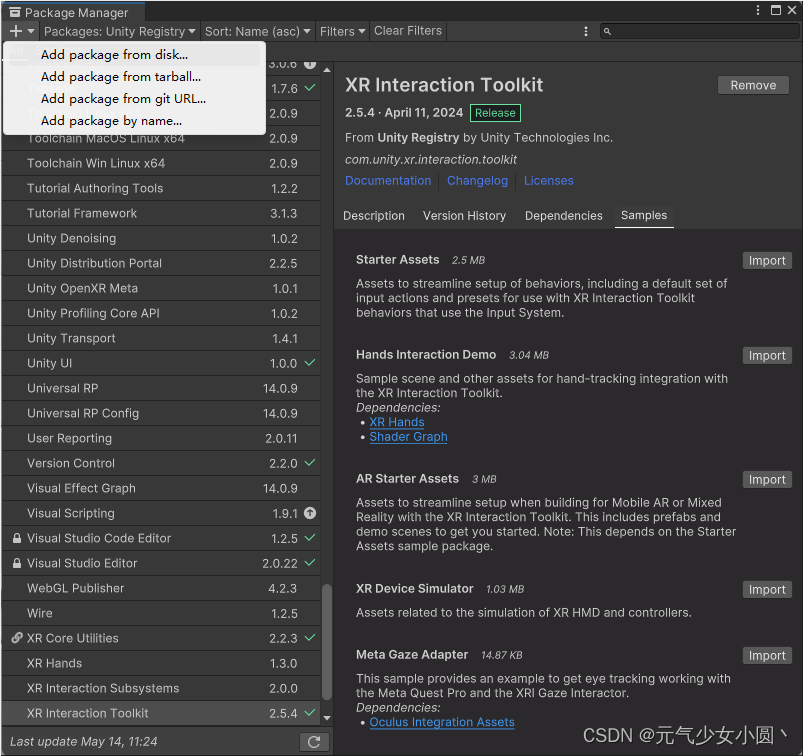Click the installed checkmark next to Unity UI
The height and width of the screenshot is (756, 803).
pyautogui.click(x=310, y=363)
